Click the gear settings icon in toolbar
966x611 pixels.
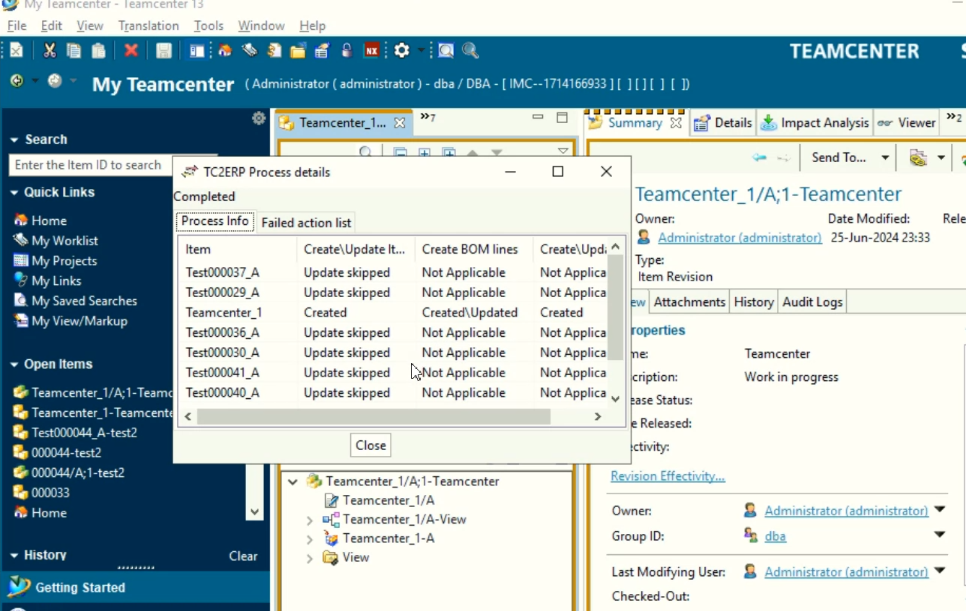pyautogui.click(x=402, y=51)
